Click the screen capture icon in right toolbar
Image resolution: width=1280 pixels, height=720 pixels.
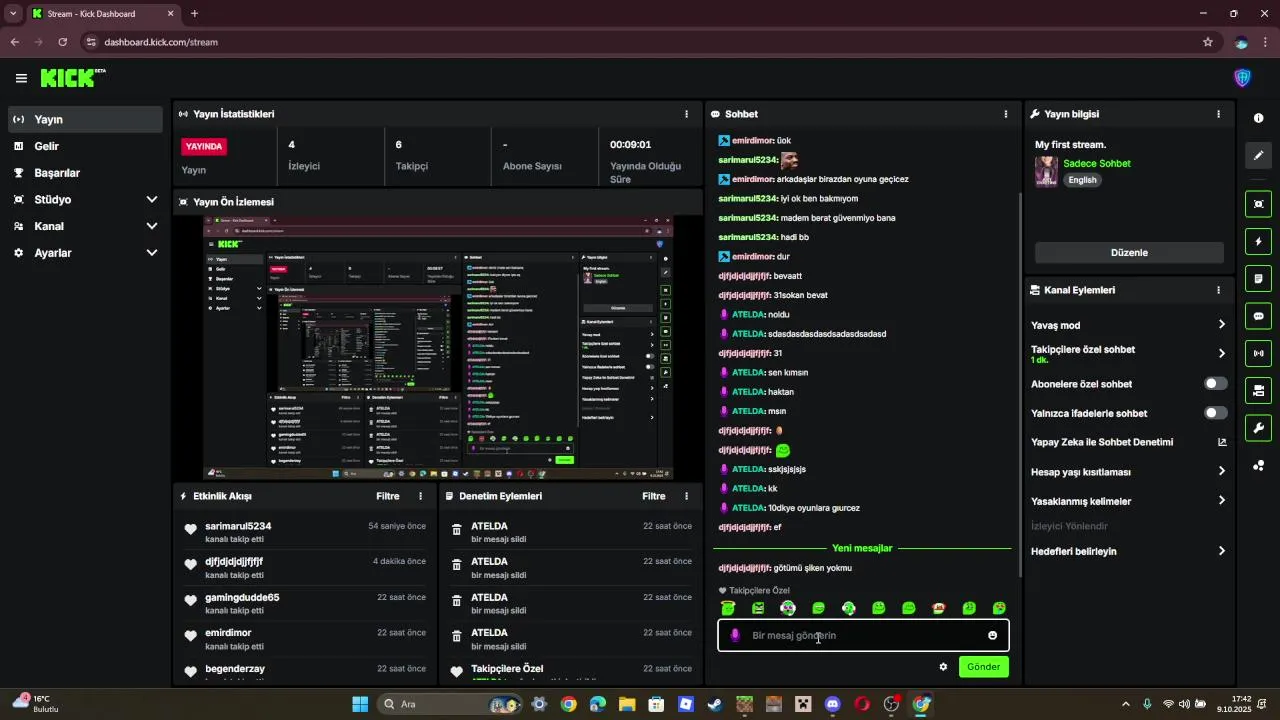coord(1258,204)
